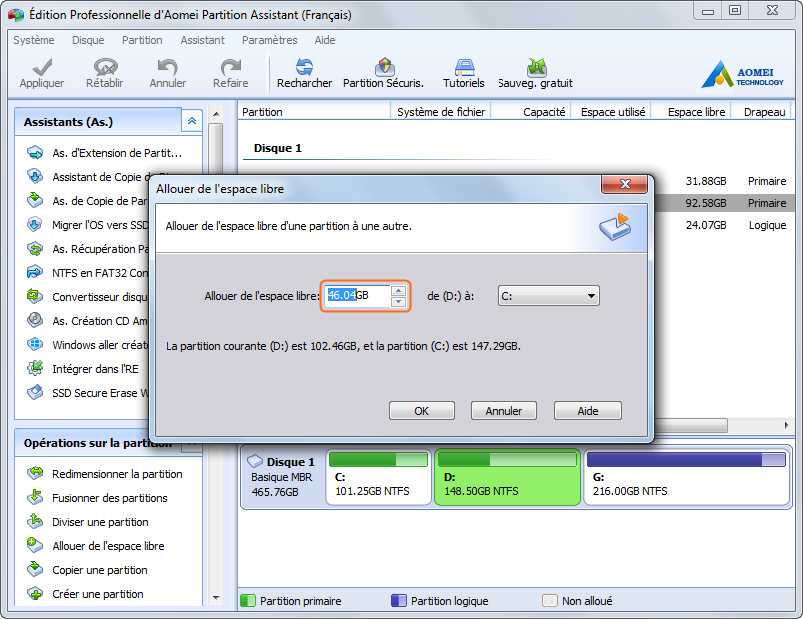Screen dimensions: 803x619
Task: Click the Allouer de l'espace libre sidebar icon
Action: click(x=35, y=546)
